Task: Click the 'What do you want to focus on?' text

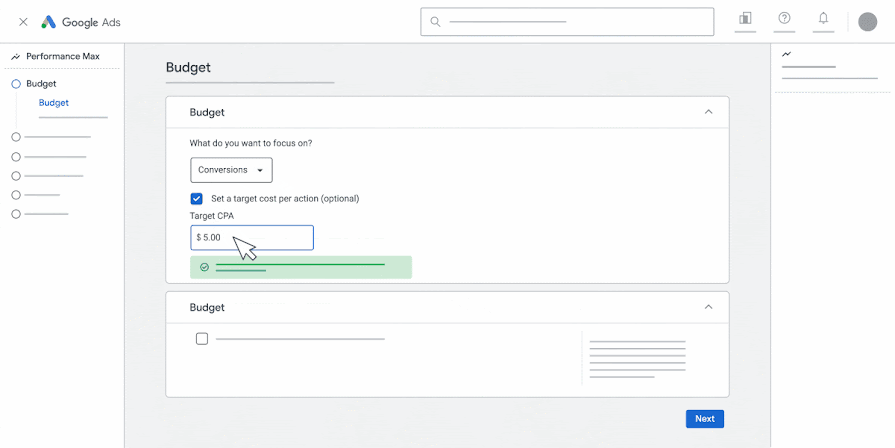Action: [x=251, y=143]
